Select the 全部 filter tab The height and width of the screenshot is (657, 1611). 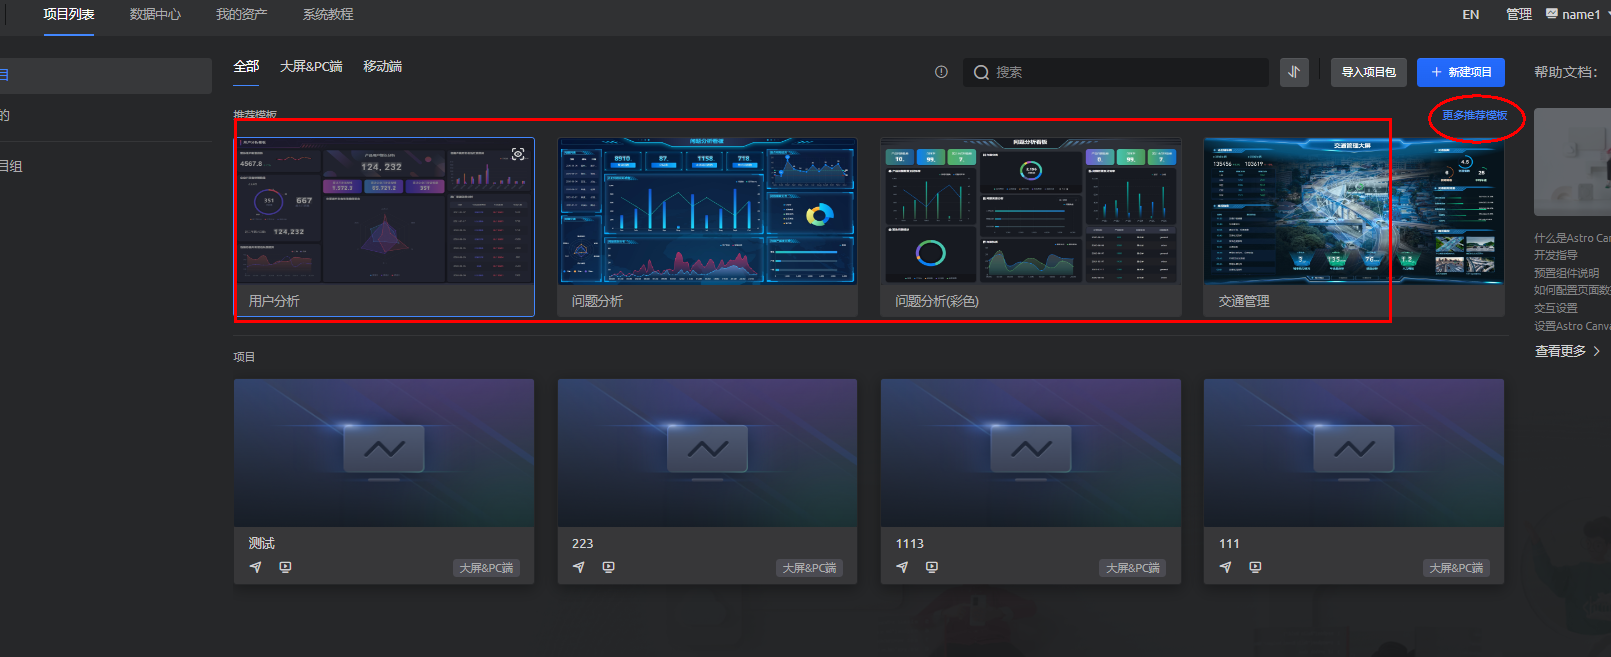[246, 66]
